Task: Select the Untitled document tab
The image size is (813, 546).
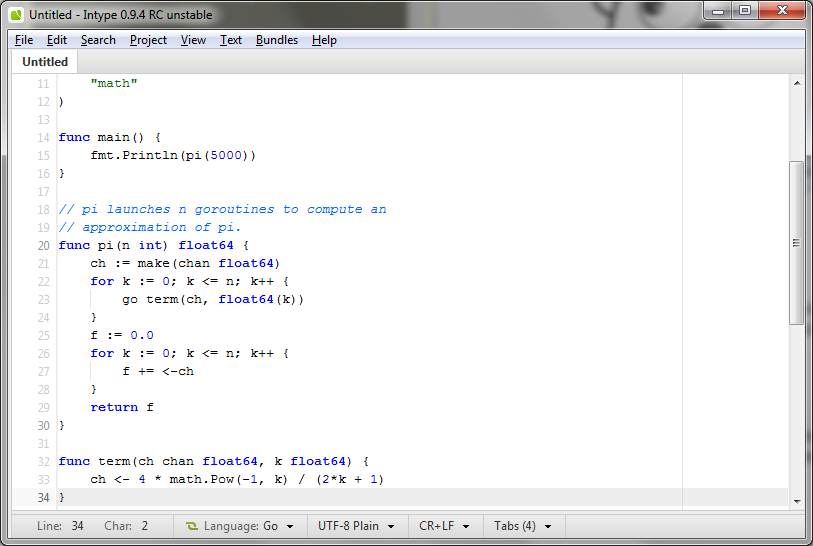Action: click(45, 62)
